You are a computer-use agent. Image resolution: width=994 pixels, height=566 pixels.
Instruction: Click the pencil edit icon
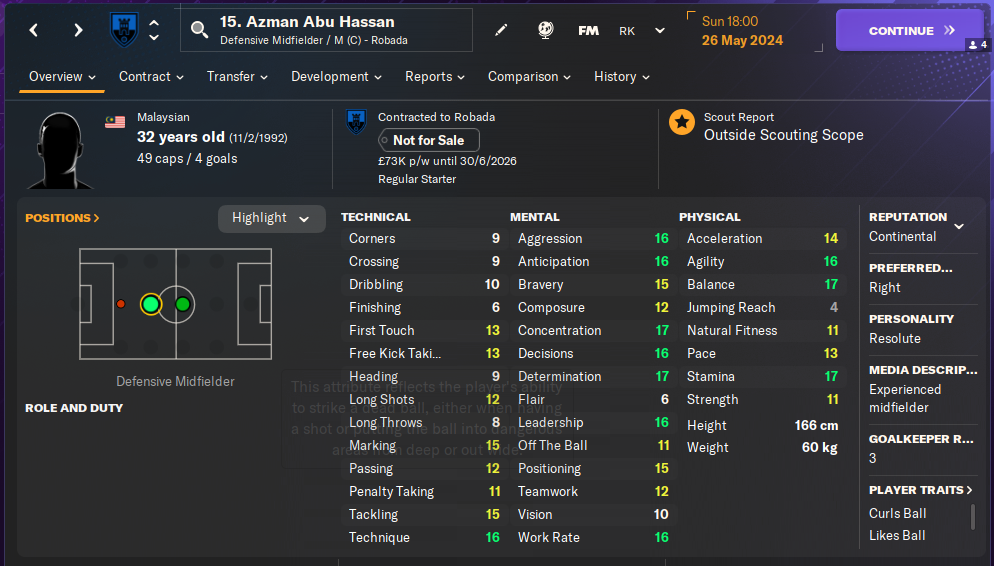tap(501, 30)
